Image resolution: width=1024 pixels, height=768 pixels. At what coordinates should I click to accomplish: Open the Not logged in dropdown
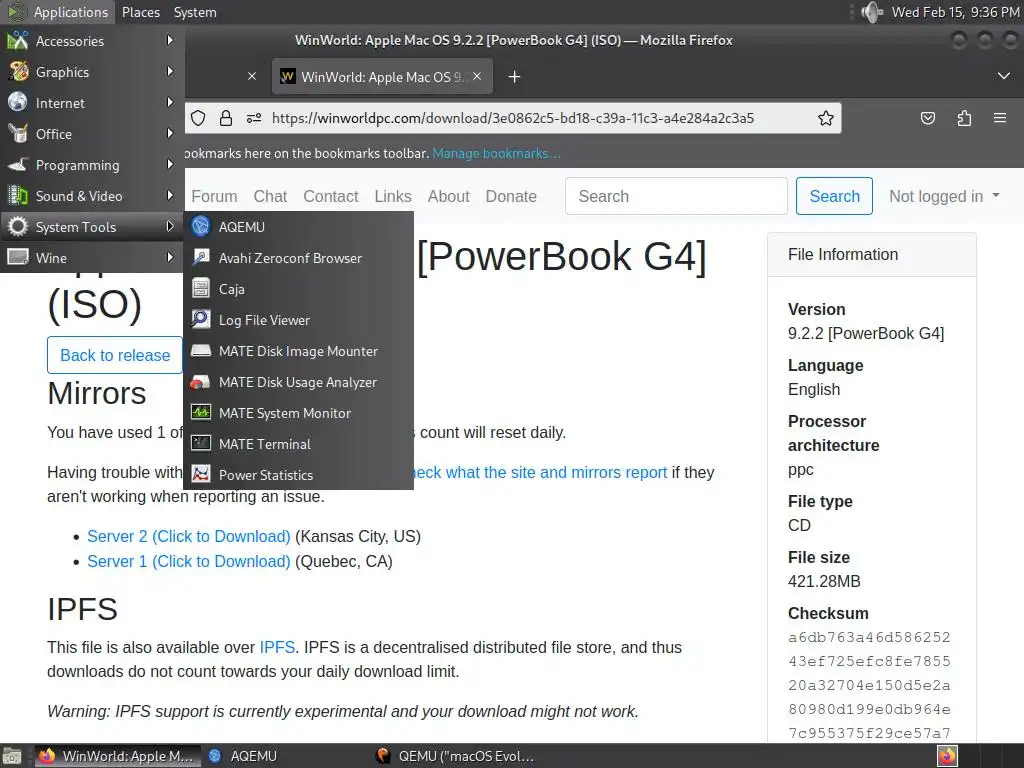944,196
